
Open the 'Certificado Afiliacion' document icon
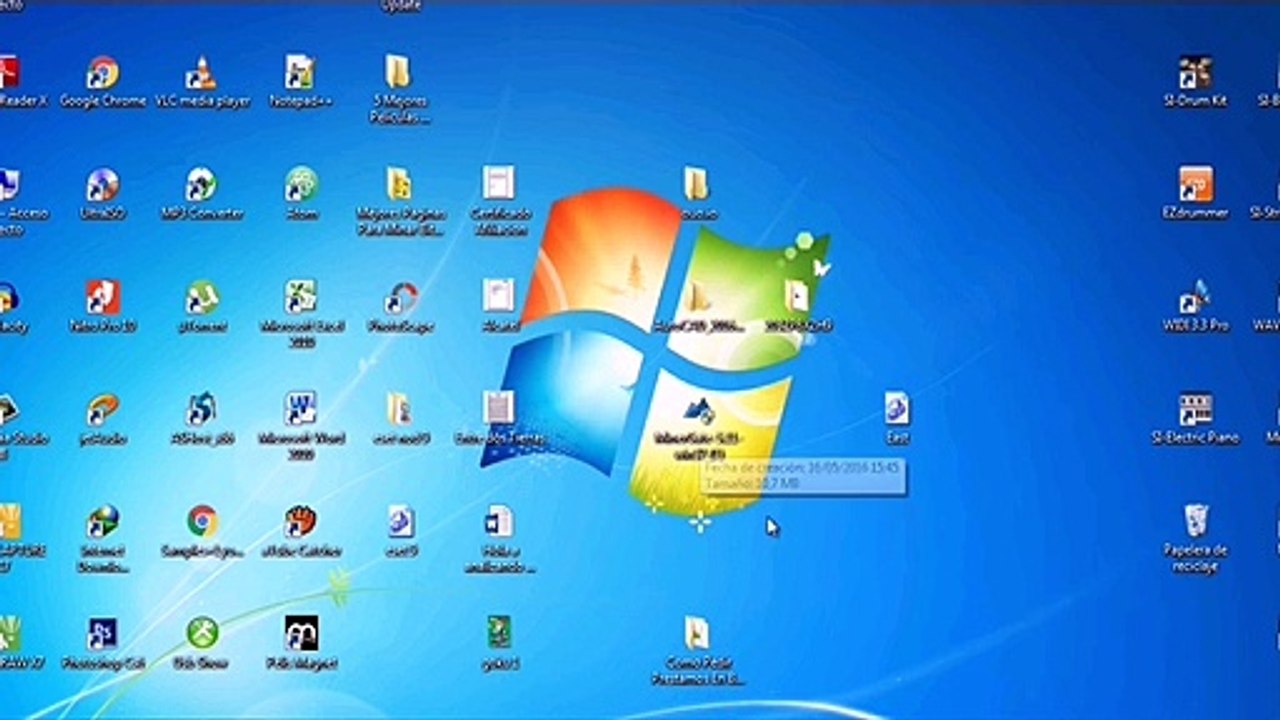click(x=498, y=184)
